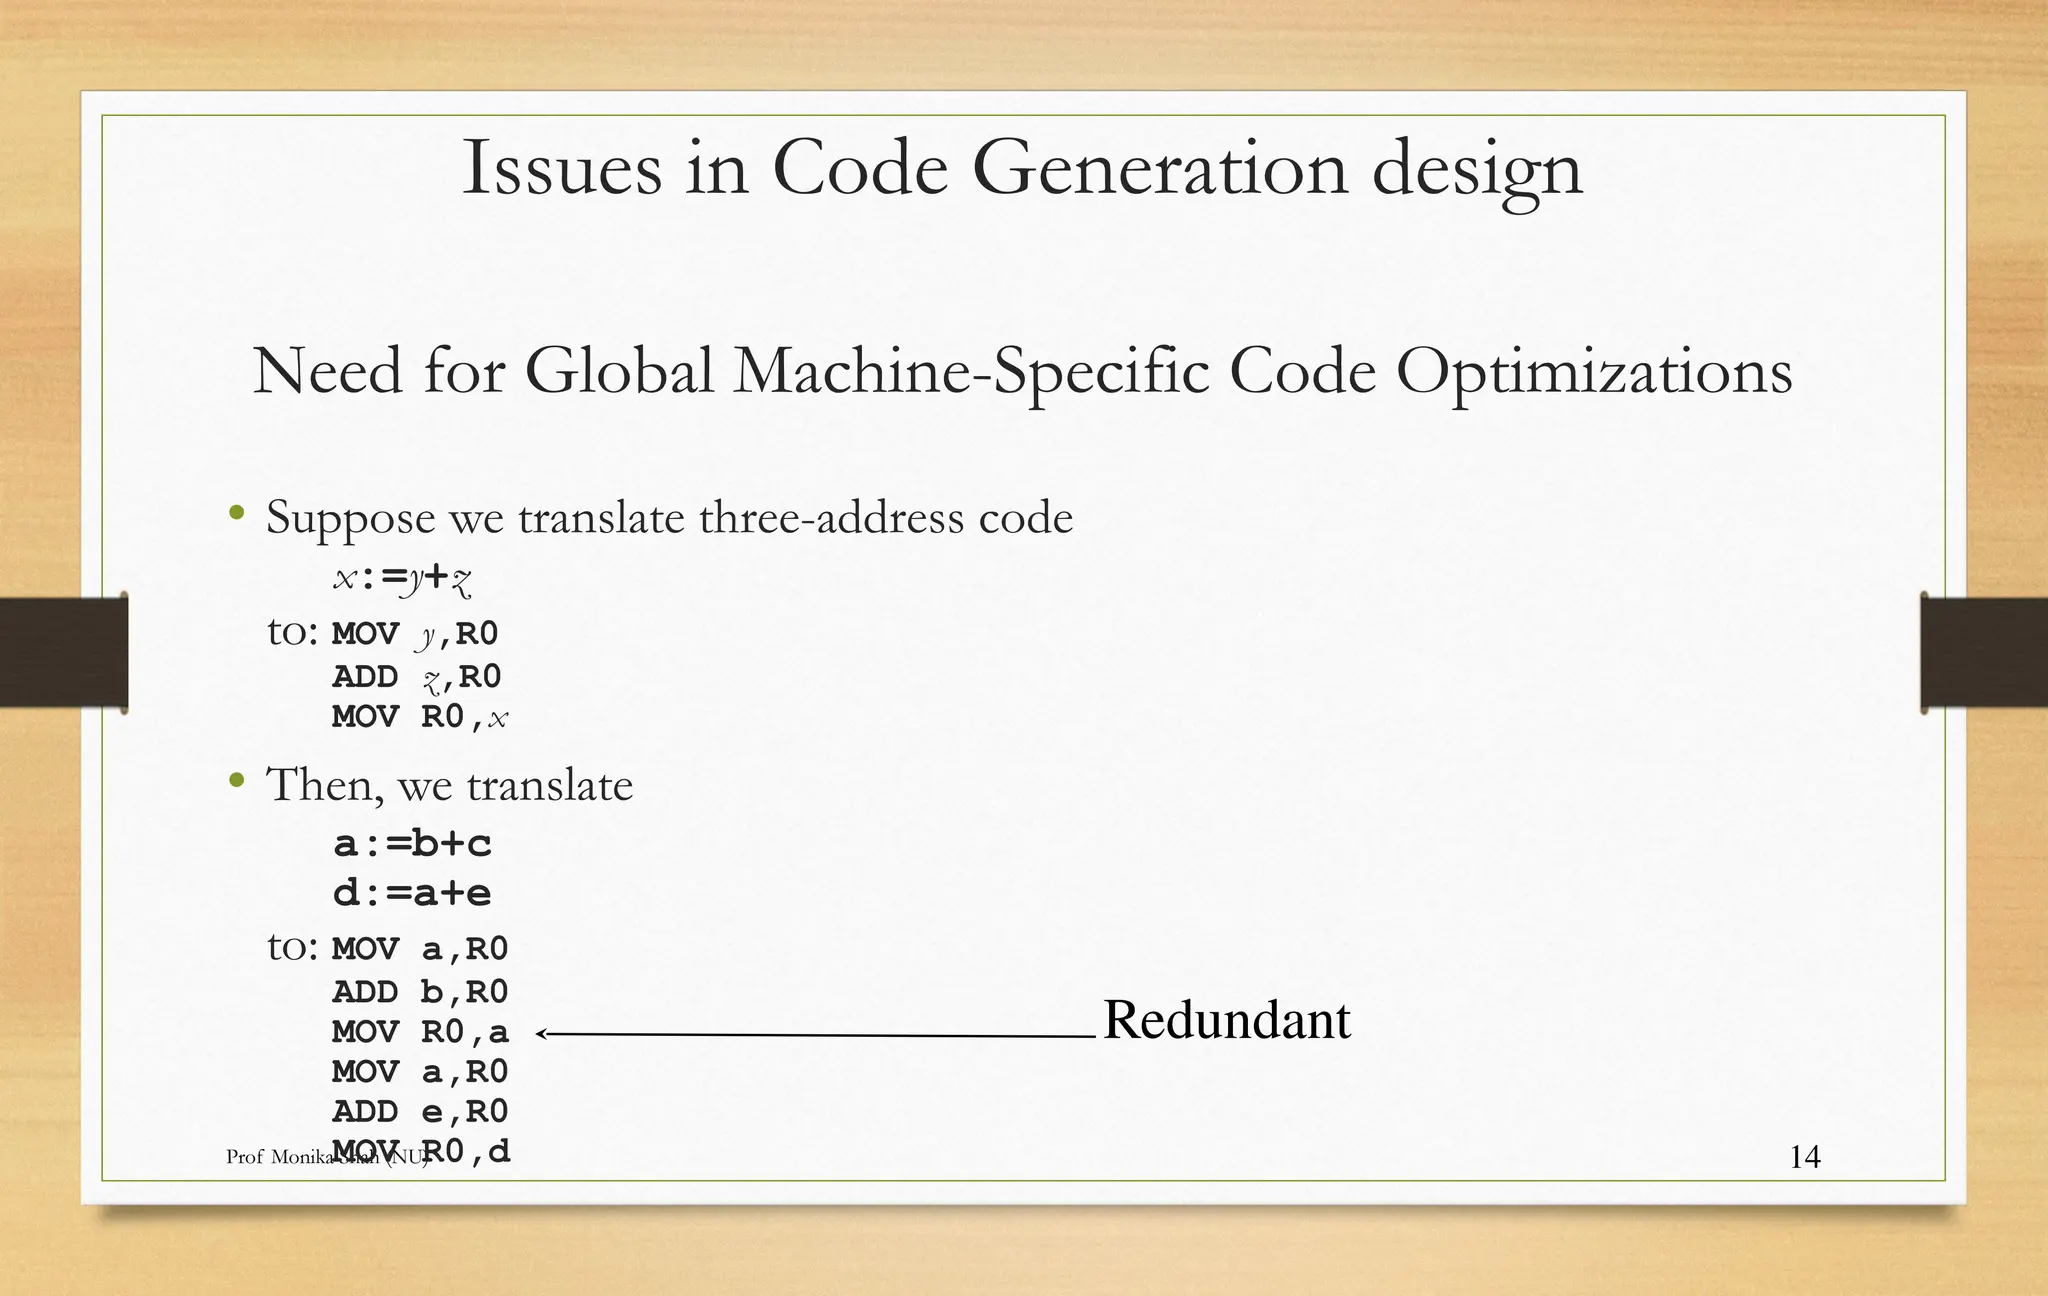Image resolution: width=2048 pixels, height=1296 pixels.
Task: Click the 'd:=a+e' code line
Action: click(412, 893)
